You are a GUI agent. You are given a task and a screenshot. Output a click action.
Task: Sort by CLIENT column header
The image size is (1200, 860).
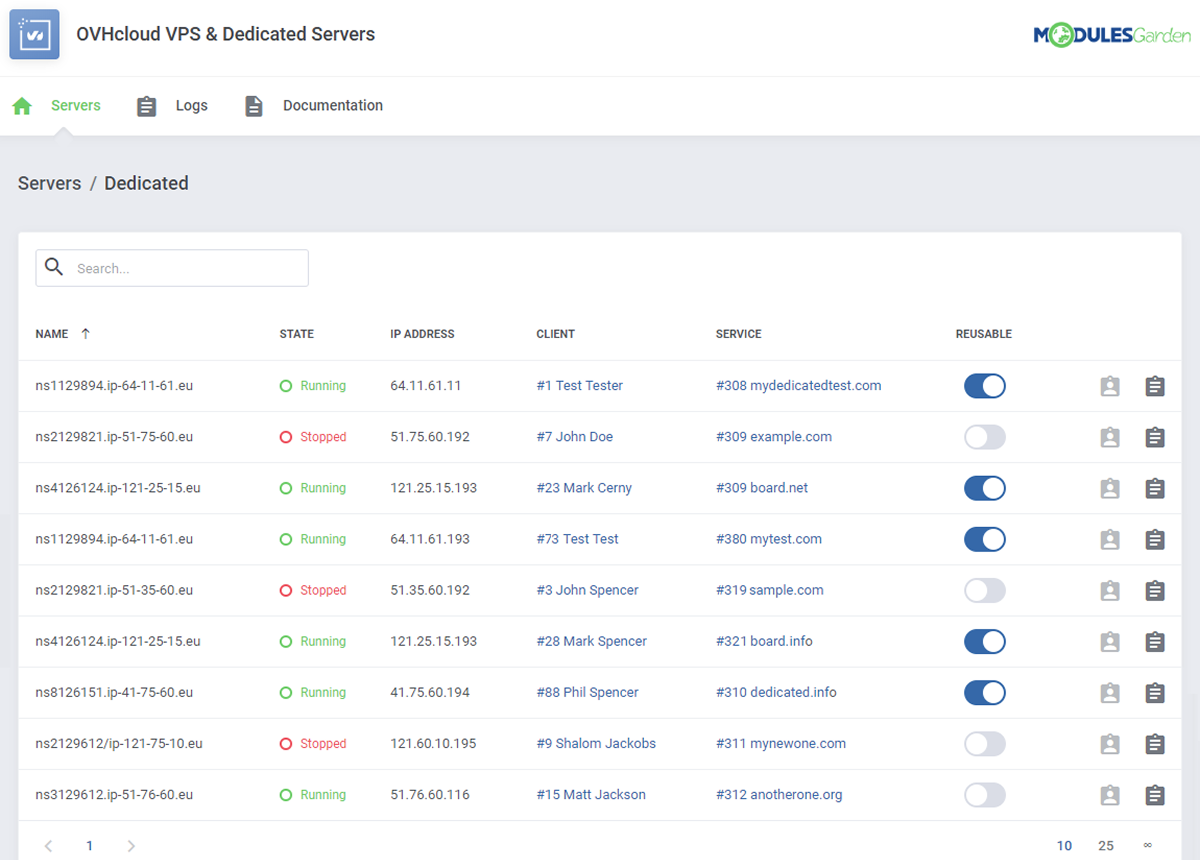(x=556, y=334)
